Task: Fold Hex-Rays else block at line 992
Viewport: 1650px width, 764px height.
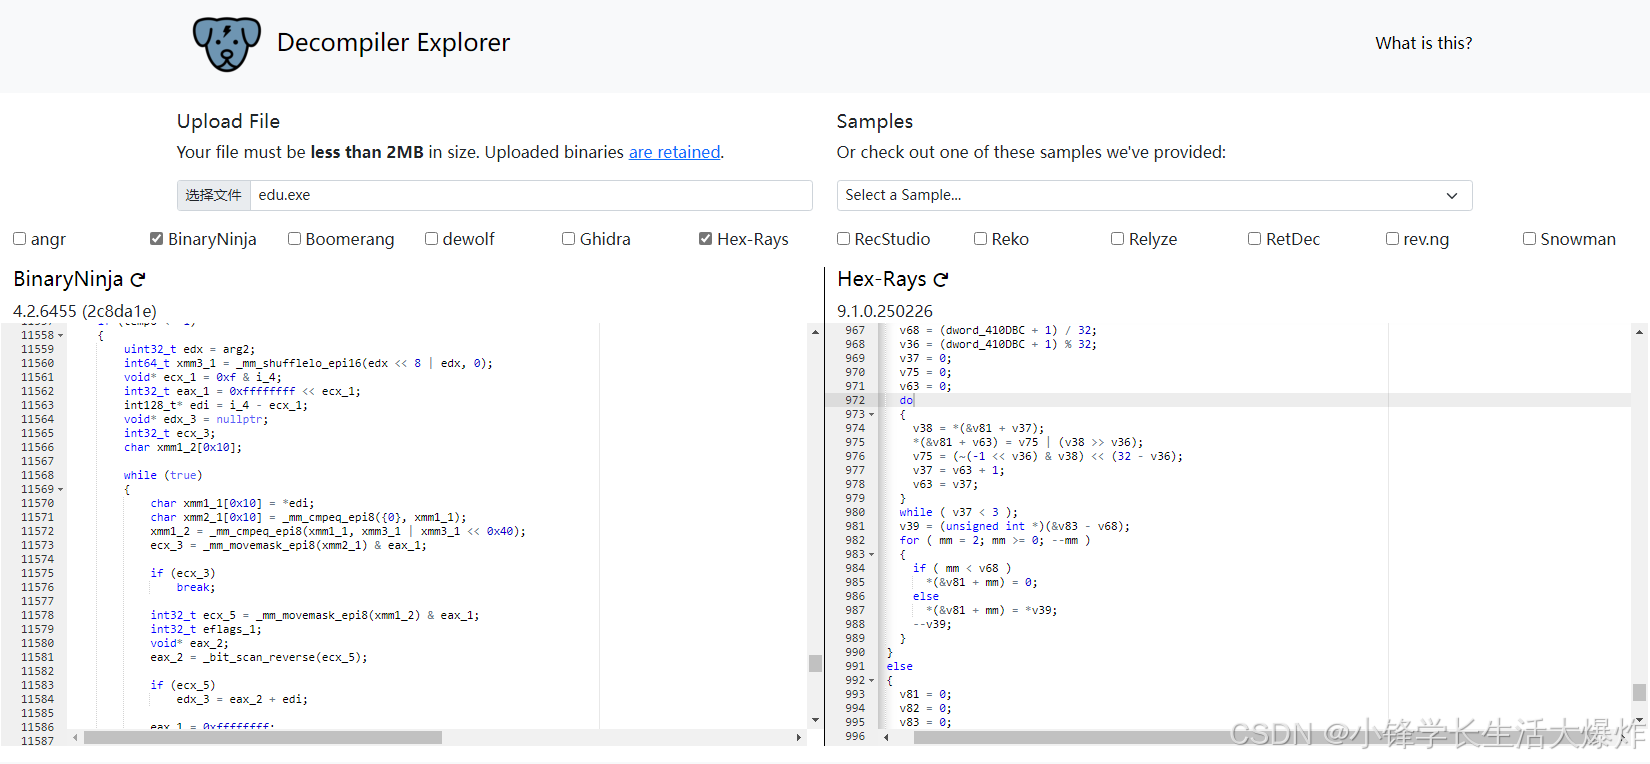Action: tap(872, 680)
